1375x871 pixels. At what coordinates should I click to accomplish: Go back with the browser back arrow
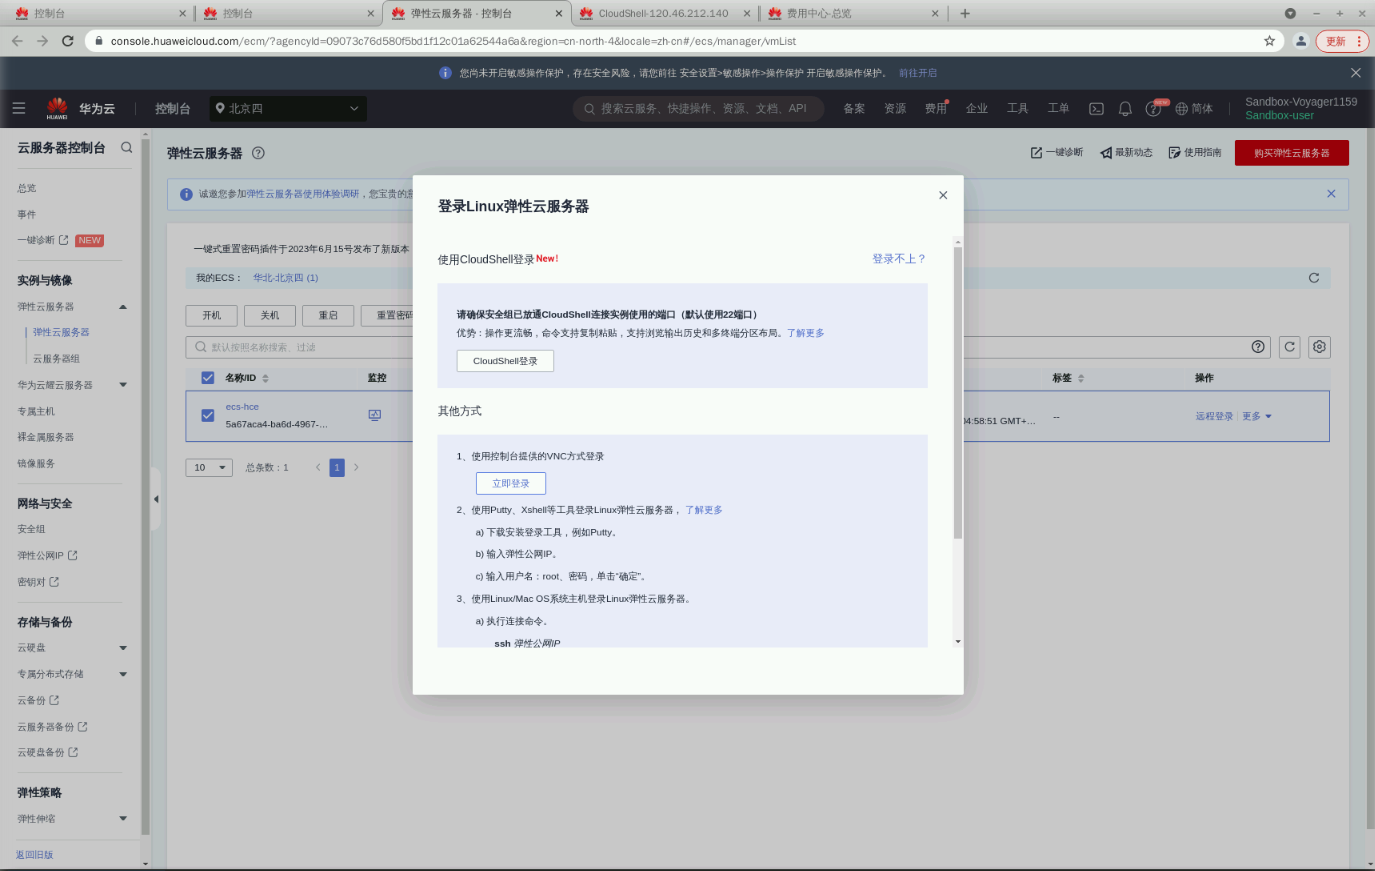[x=17, y=41]
